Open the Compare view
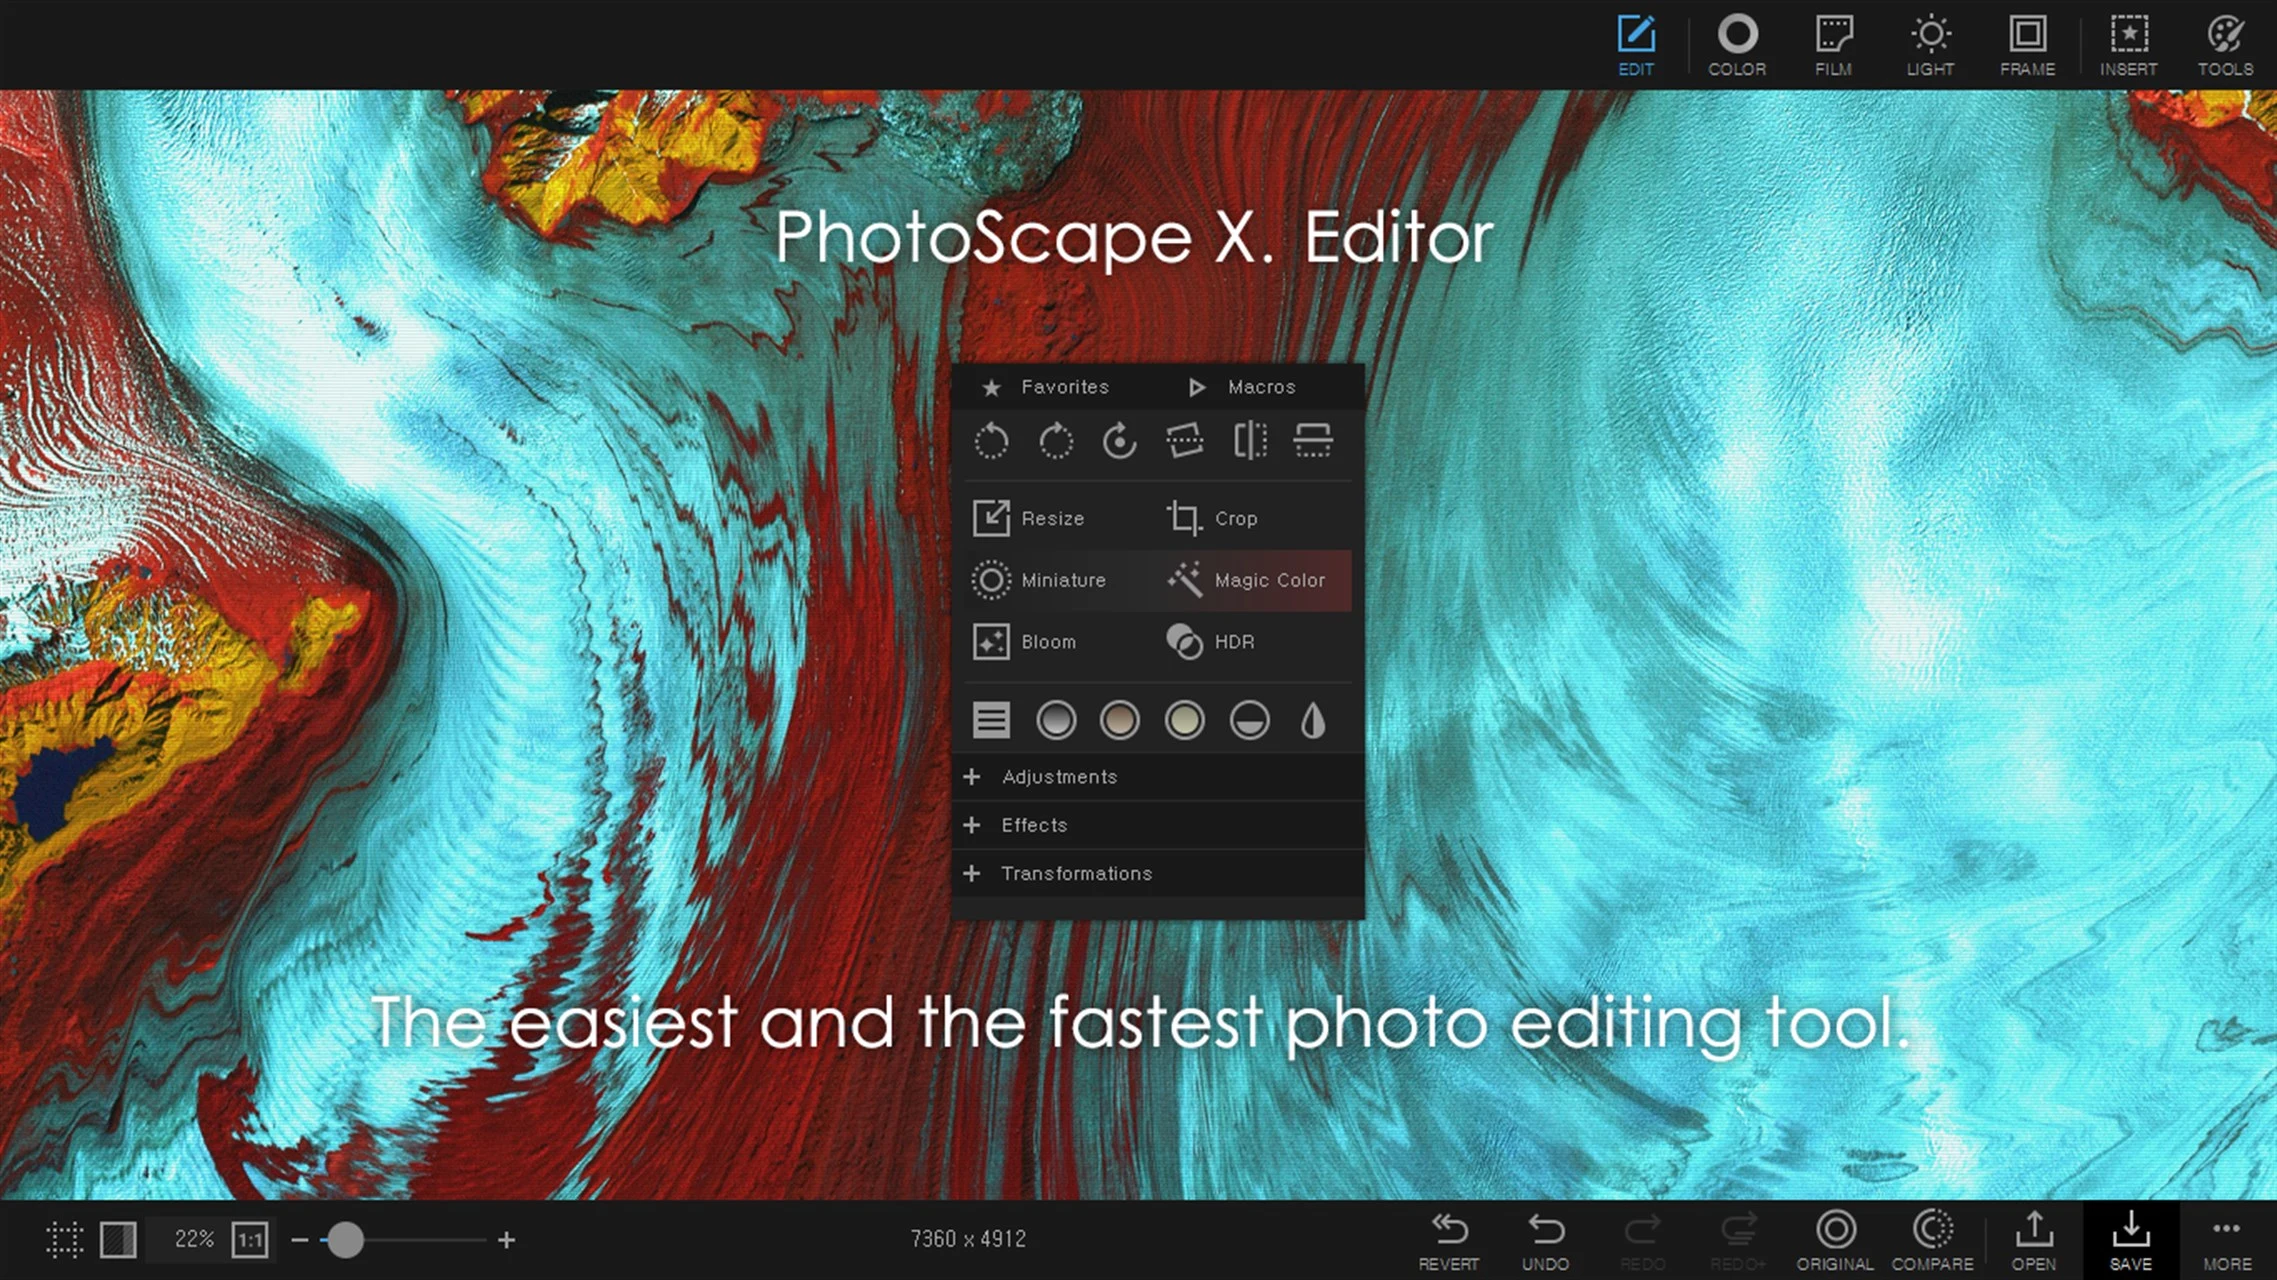The image size is (2277, 1280). (x=1931, y=1238)
